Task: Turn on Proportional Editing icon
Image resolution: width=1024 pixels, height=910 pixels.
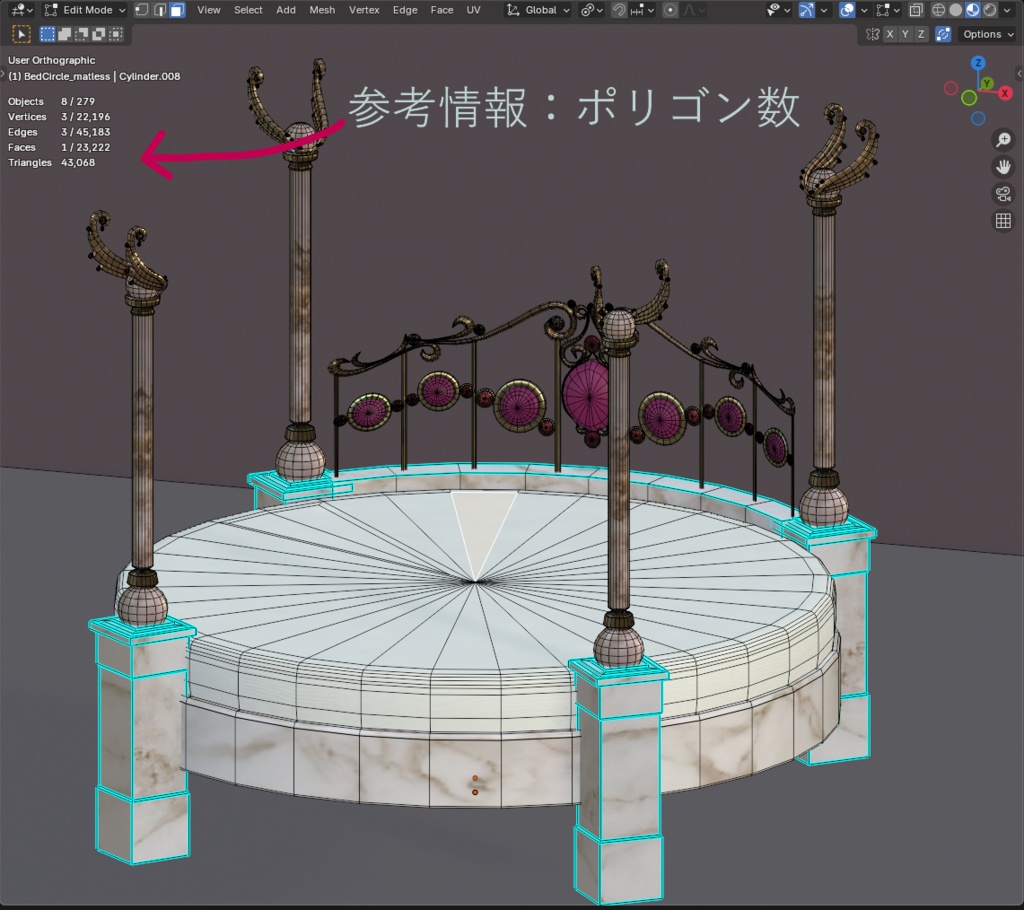Action: [668, 10]
